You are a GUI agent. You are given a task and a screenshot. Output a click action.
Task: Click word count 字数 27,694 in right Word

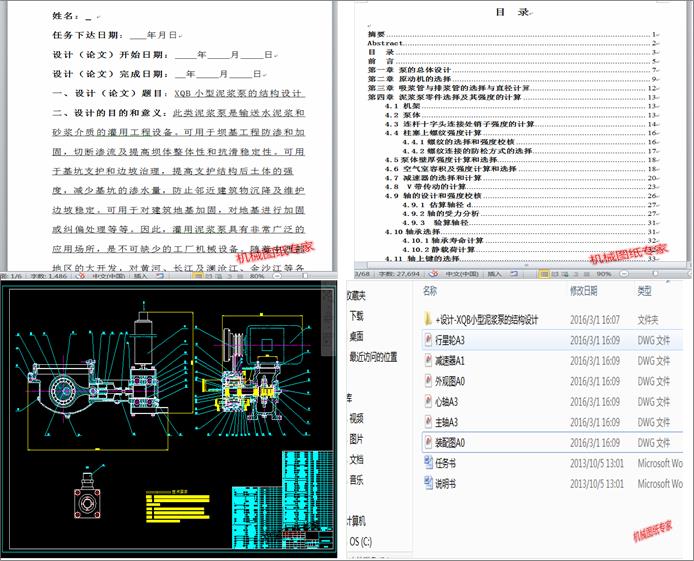399,274
